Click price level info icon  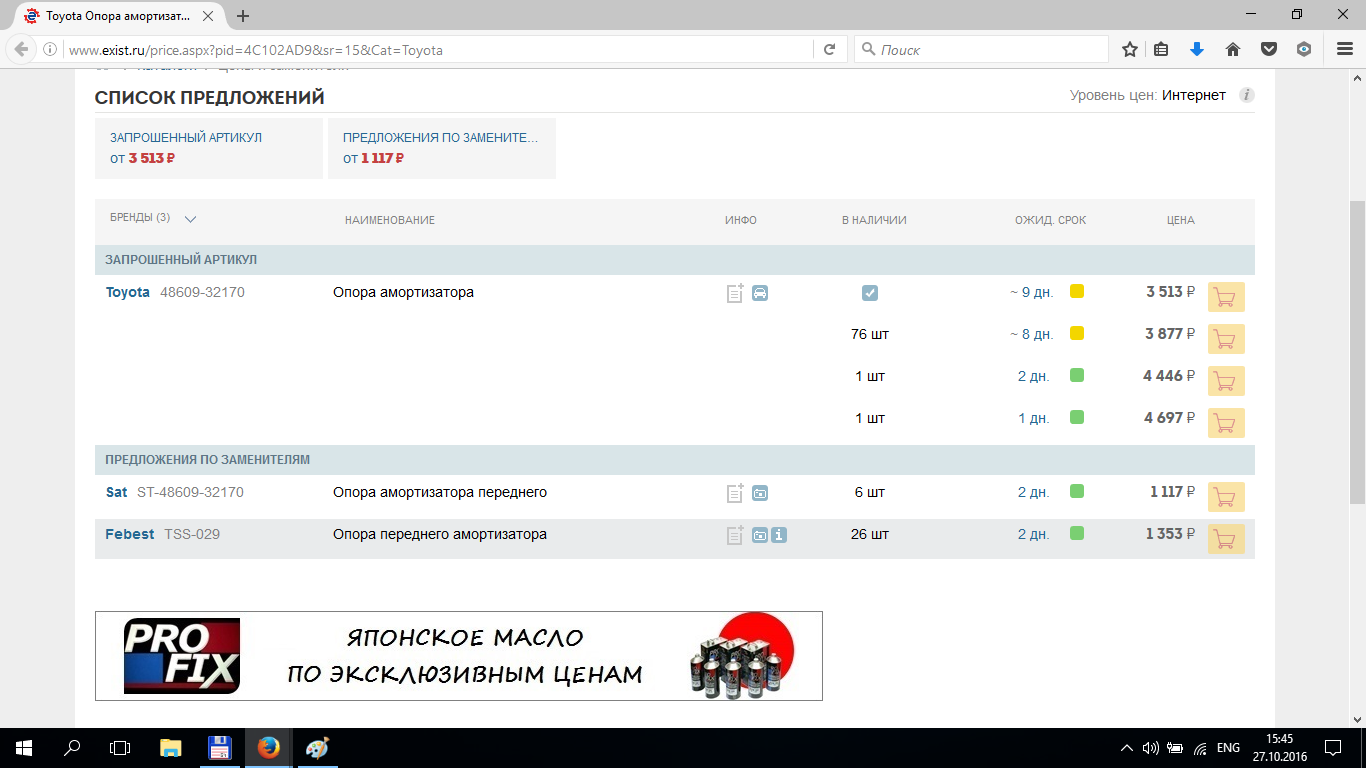tap(1246, 95)
